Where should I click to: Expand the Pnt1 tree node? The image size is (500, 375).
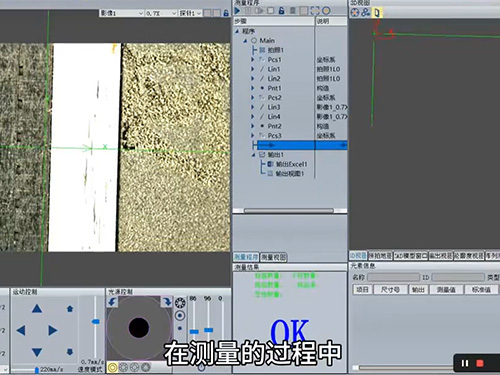[x=253, y=88]
